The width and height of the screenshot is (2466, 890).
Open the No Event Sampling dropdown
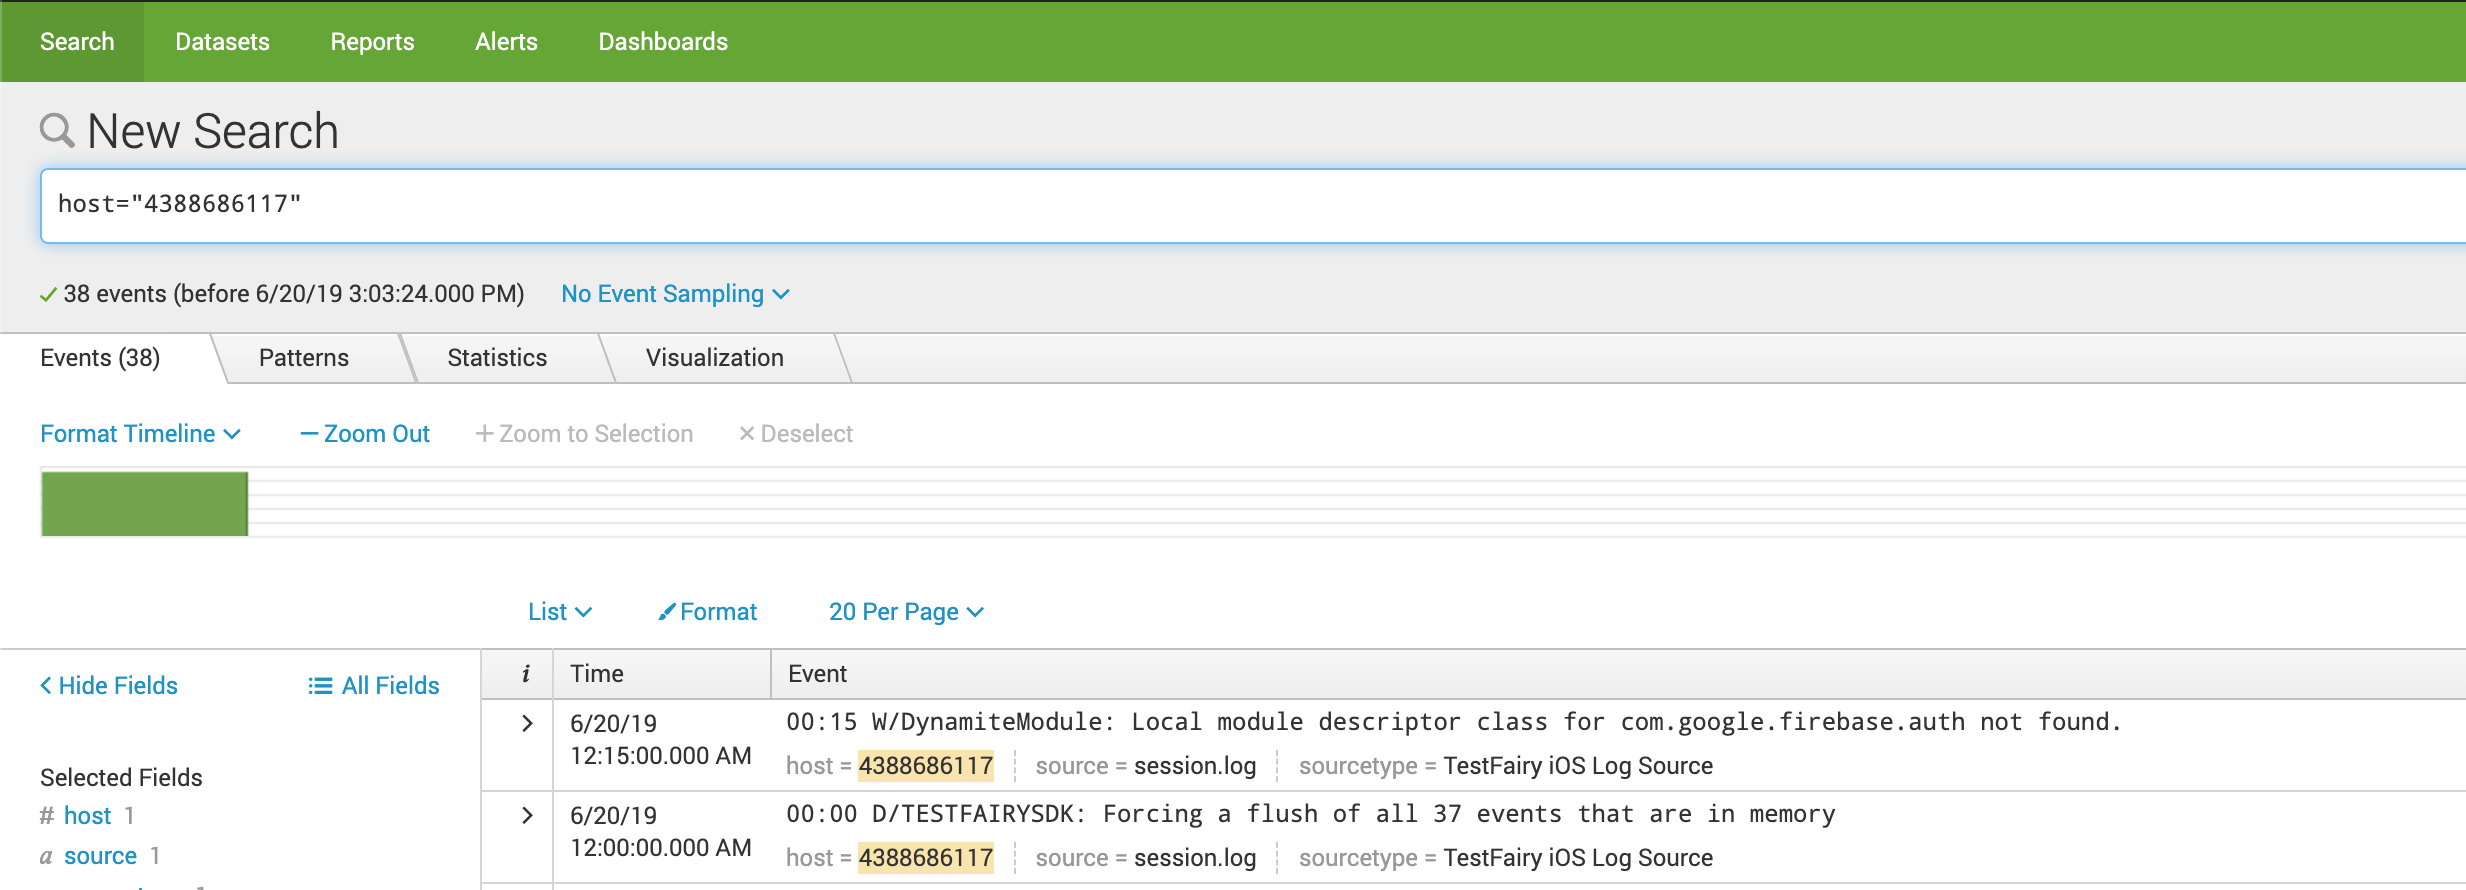click(675, 294)
